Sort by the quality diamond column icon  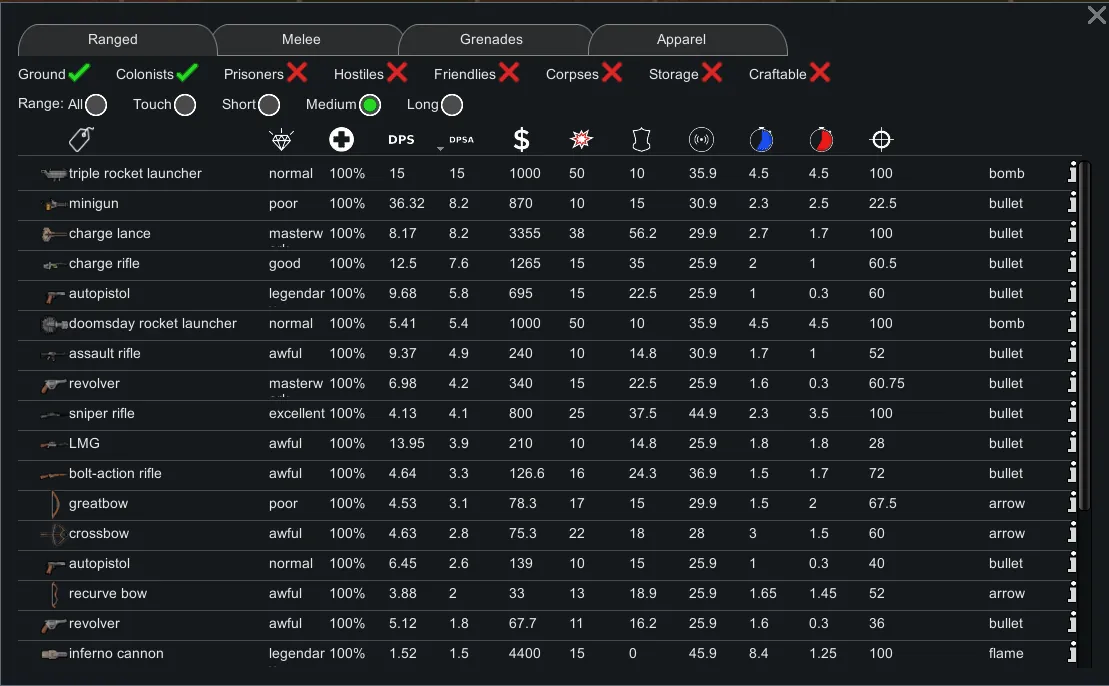pyautogui.click(x=282, y=140)
